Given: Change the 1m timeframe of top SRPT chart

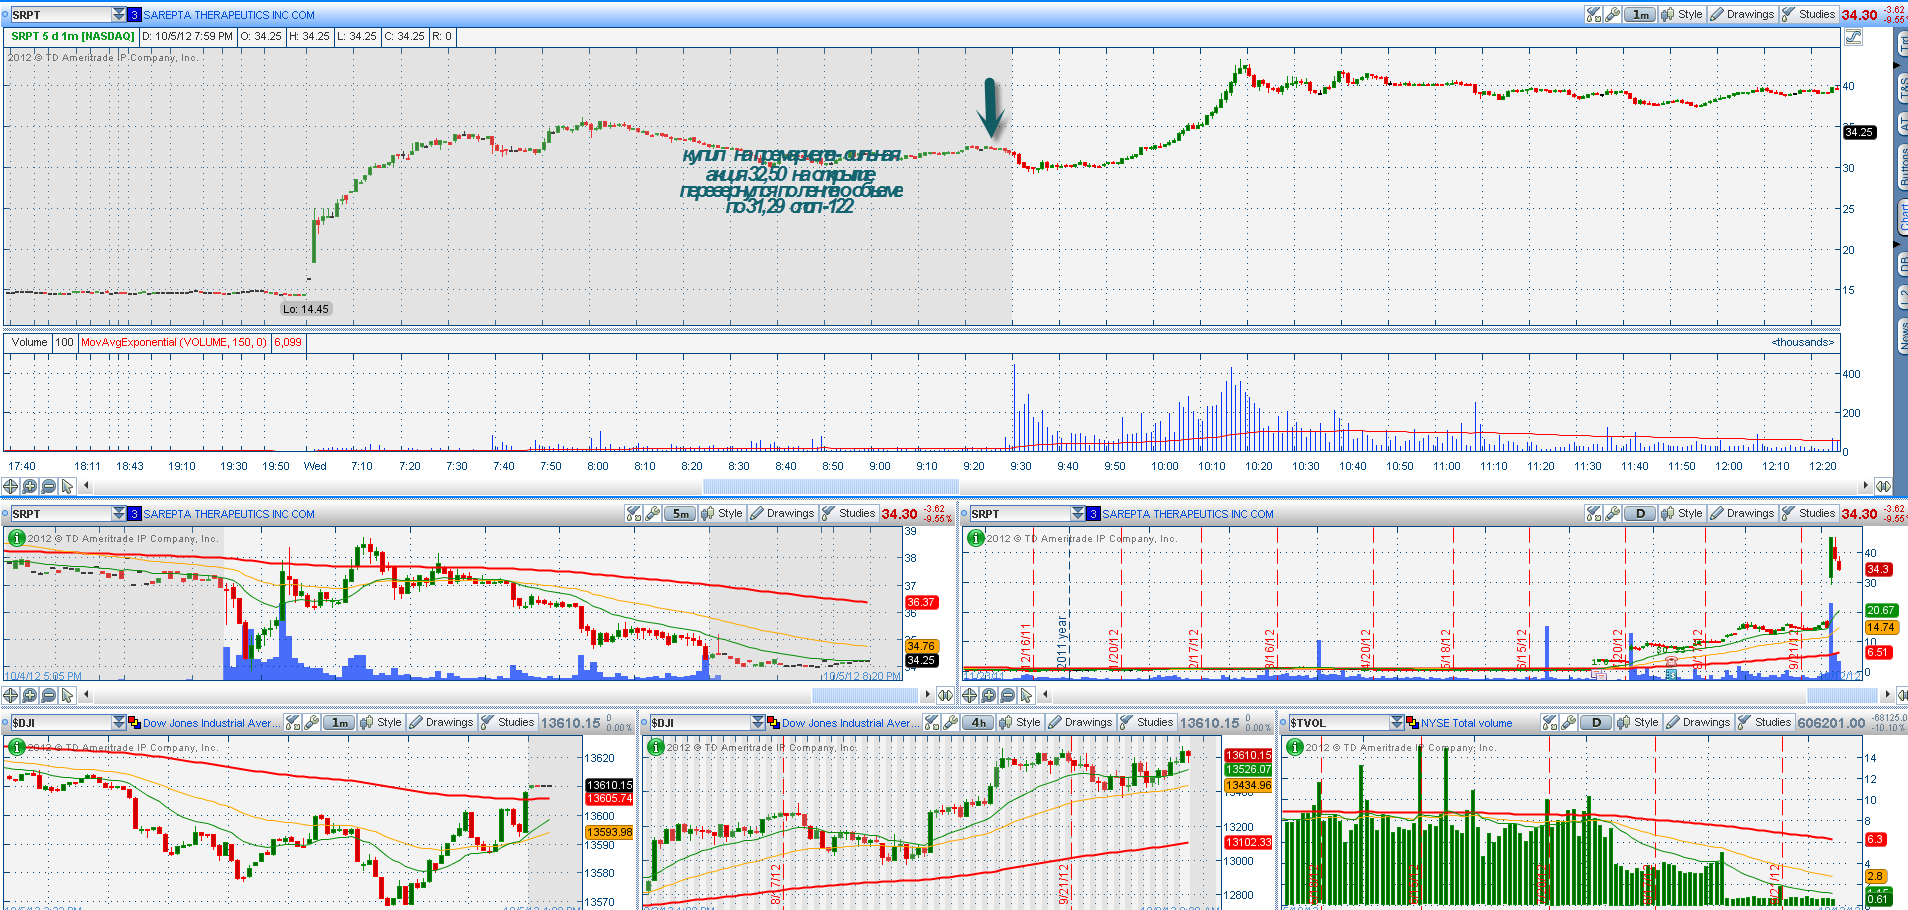Looking at the screenshot, I should [x=1640, y=14].
